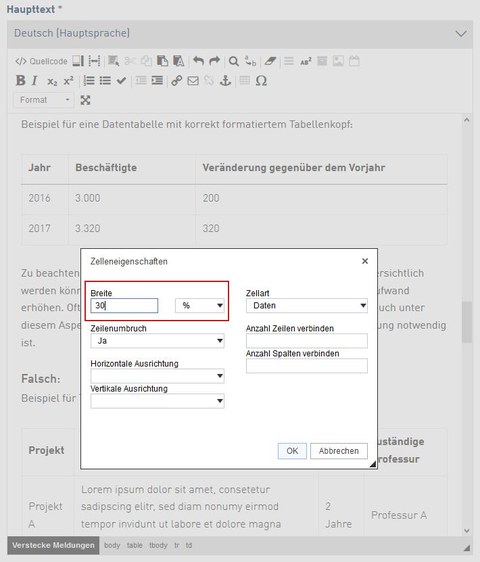Click the AB² abbreviation icon
Screen dimensions: 480x562
click(x=305, y=61)
